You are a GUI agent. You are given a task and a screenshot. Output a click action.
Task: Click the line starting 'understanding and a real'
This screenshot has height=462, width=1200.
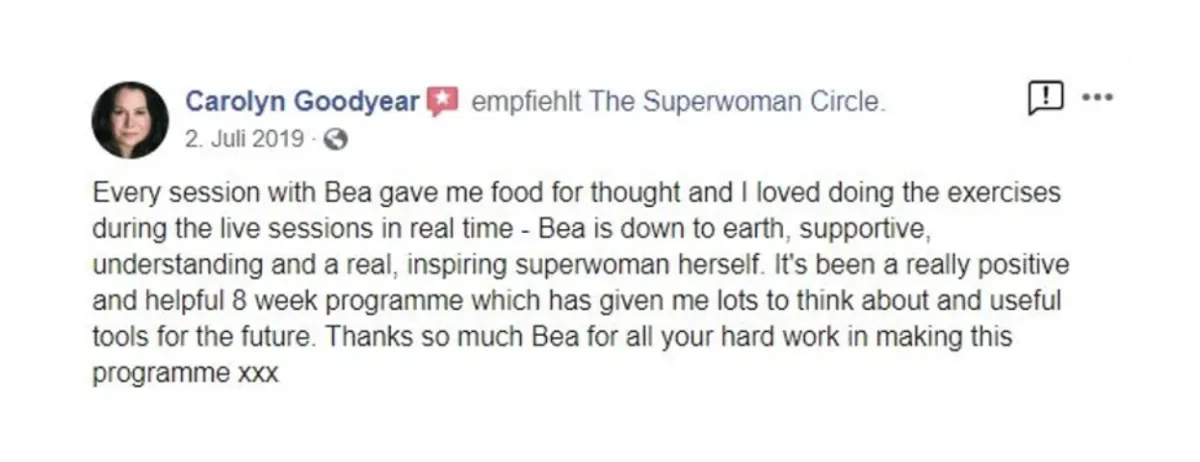(x=581, y=264)
